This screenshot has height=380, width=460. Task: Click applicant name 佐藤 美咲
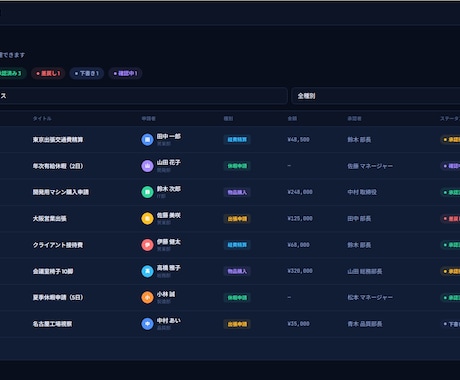pyautogui.click(x=169, y=215)
